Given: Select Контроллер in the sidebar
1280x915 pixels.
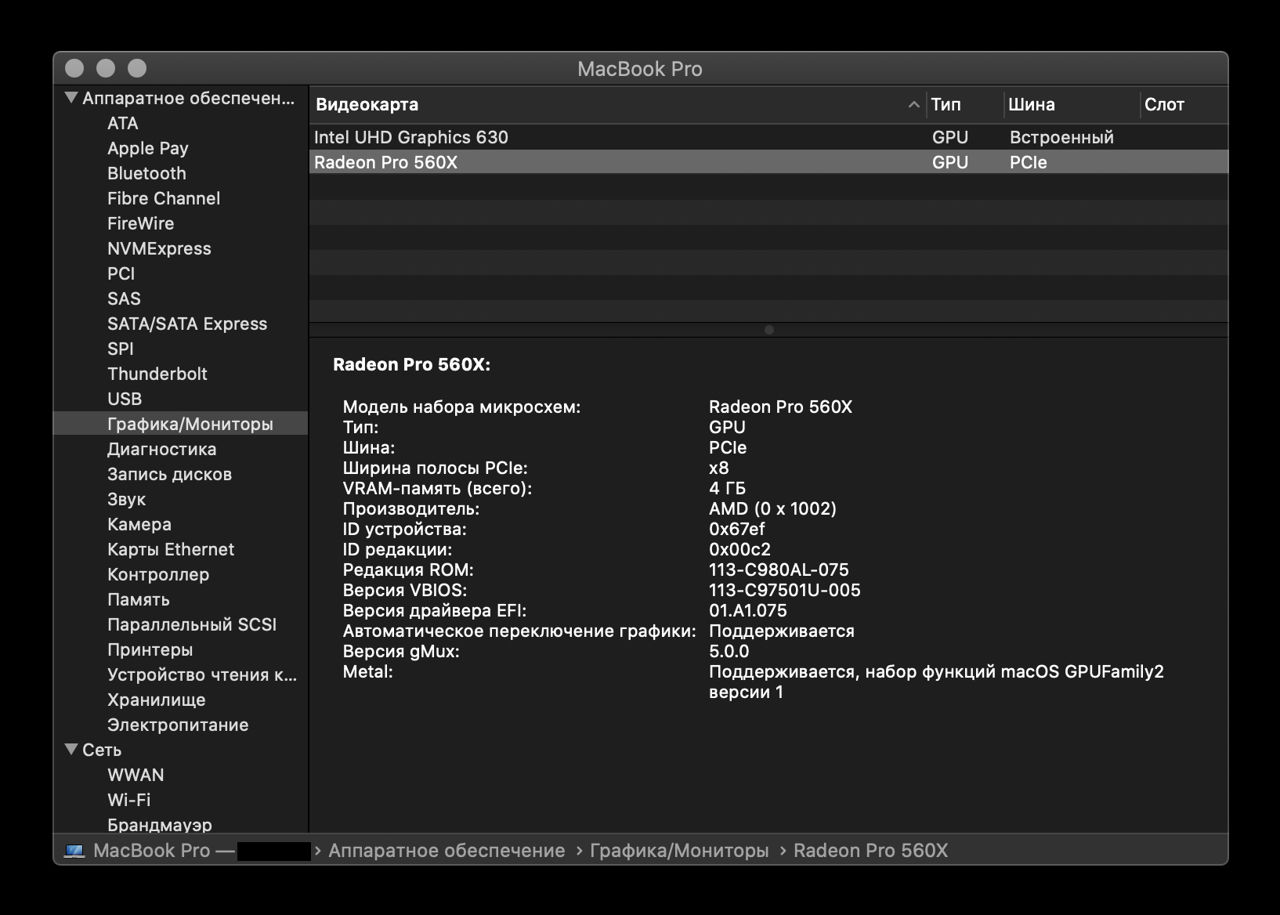Looking at the screenshot, I should (x=159, y=574).
